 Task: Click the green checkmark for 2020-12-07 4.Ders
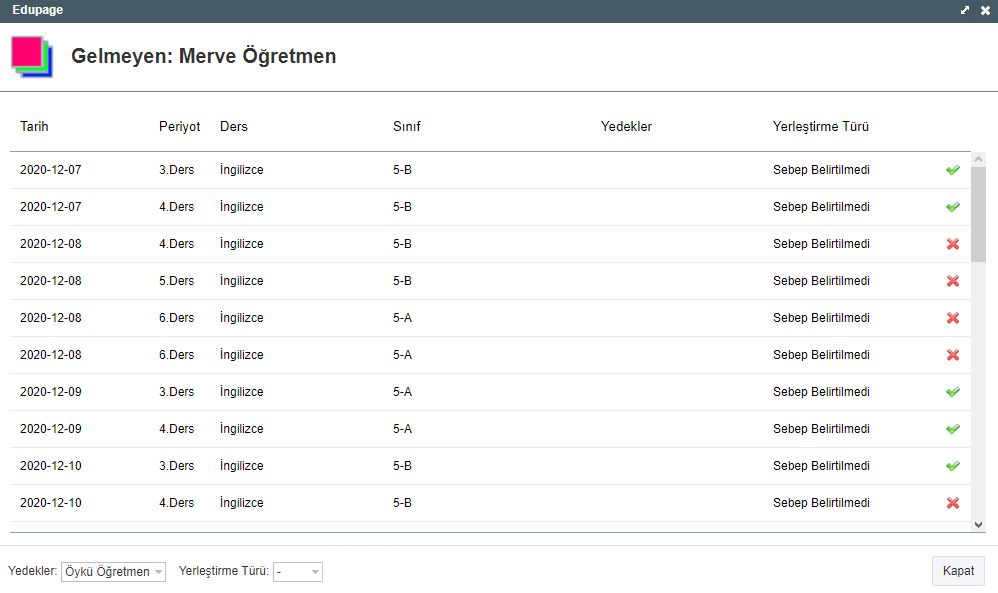point(952,207)
